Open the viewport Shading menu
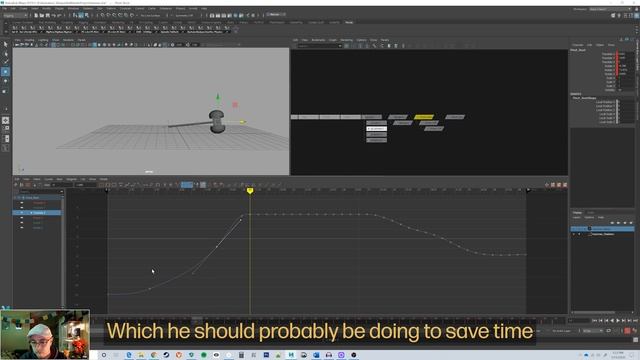 pos(29,40)
